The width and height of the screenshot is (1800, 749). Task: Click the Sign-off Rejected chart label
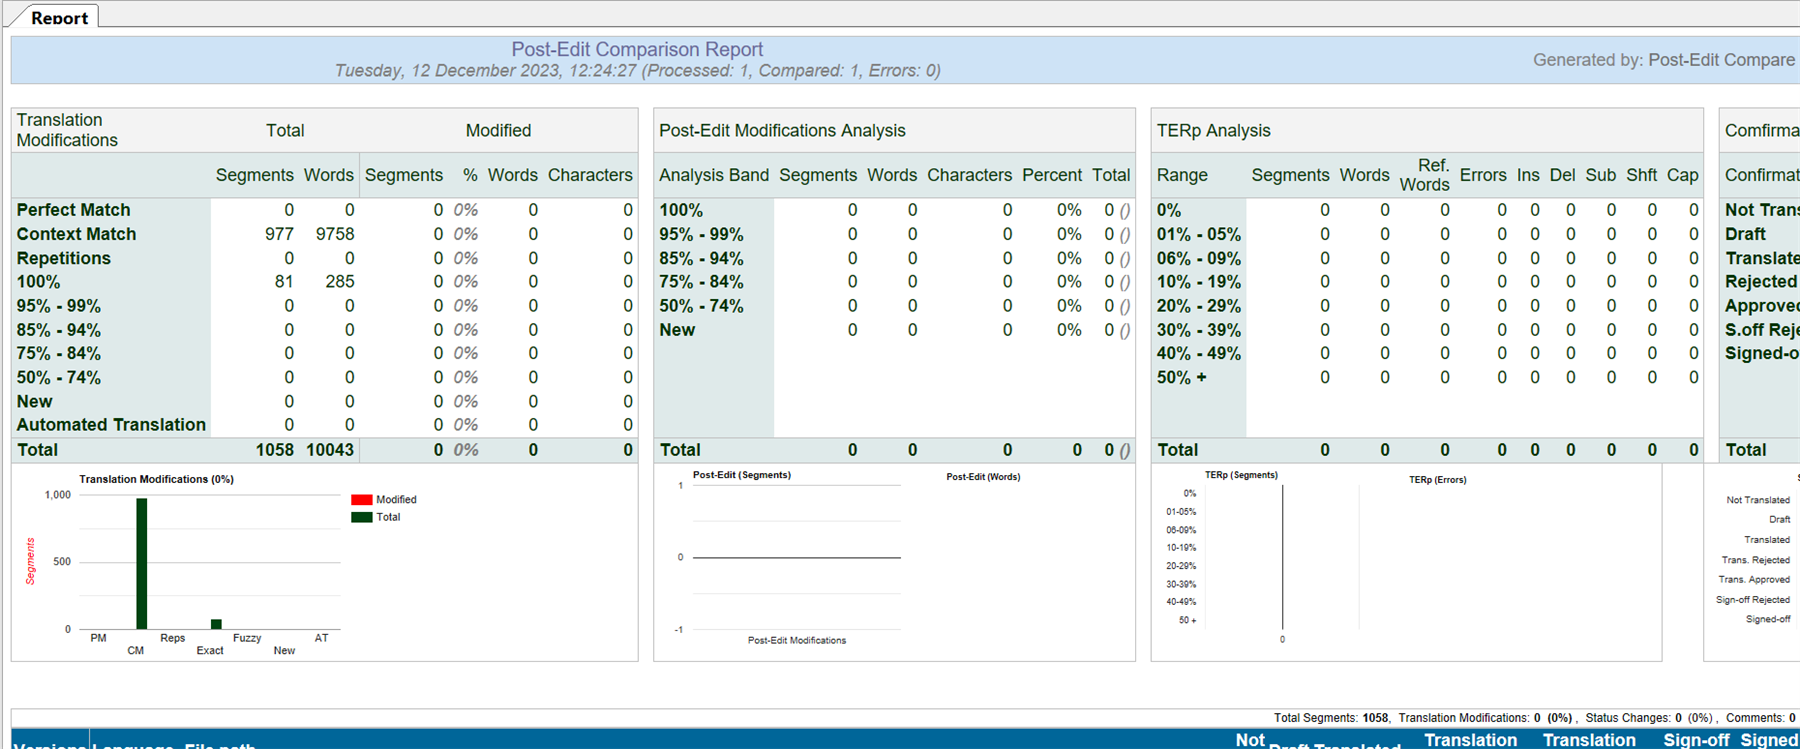[x=1752, y=600]
